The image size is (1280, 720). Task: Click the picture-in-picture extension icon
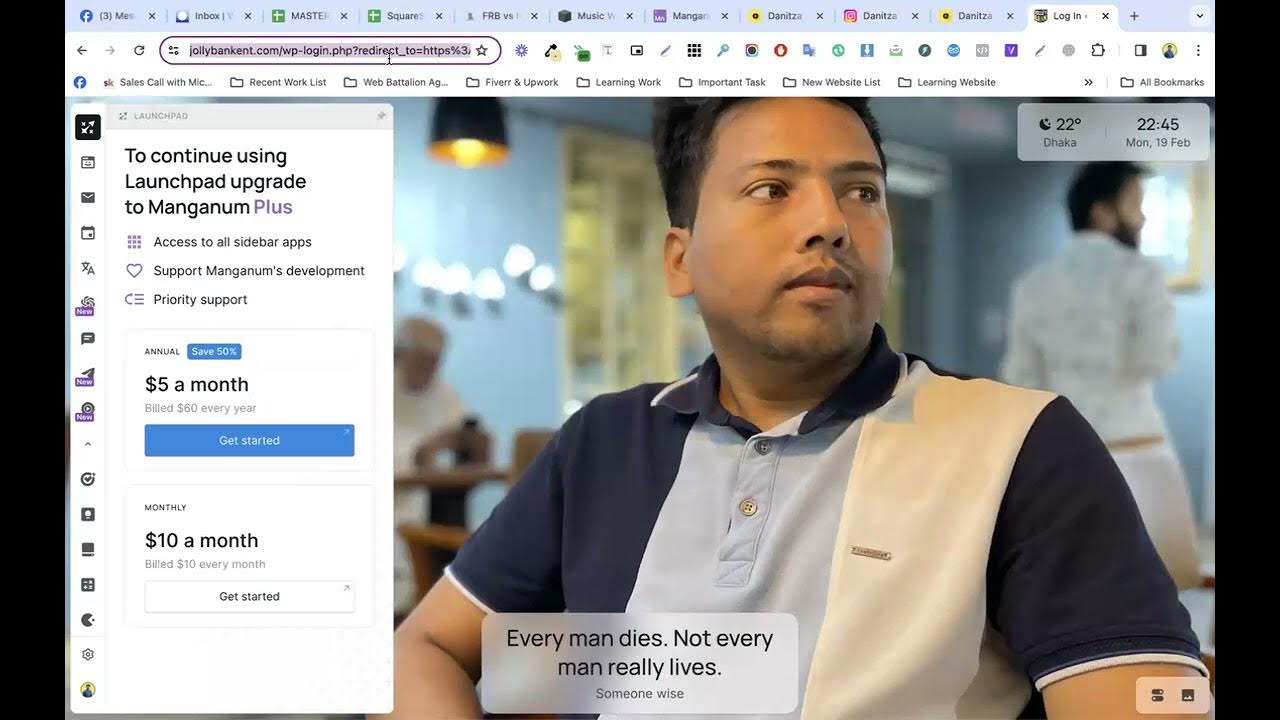[636, 50]
